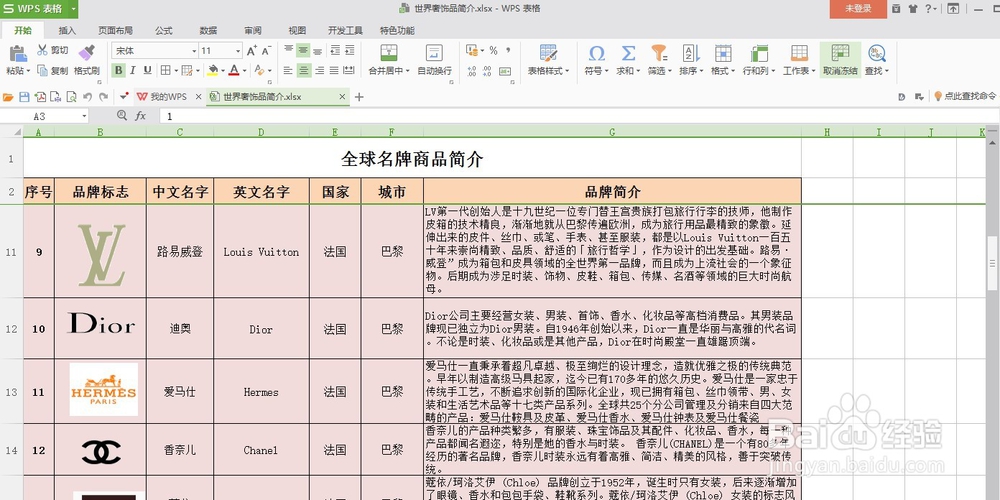Open the 公式 (Formulas) ribbon tab
Image resolution: width=1000 pixels, height=500 pixels.
164,30
